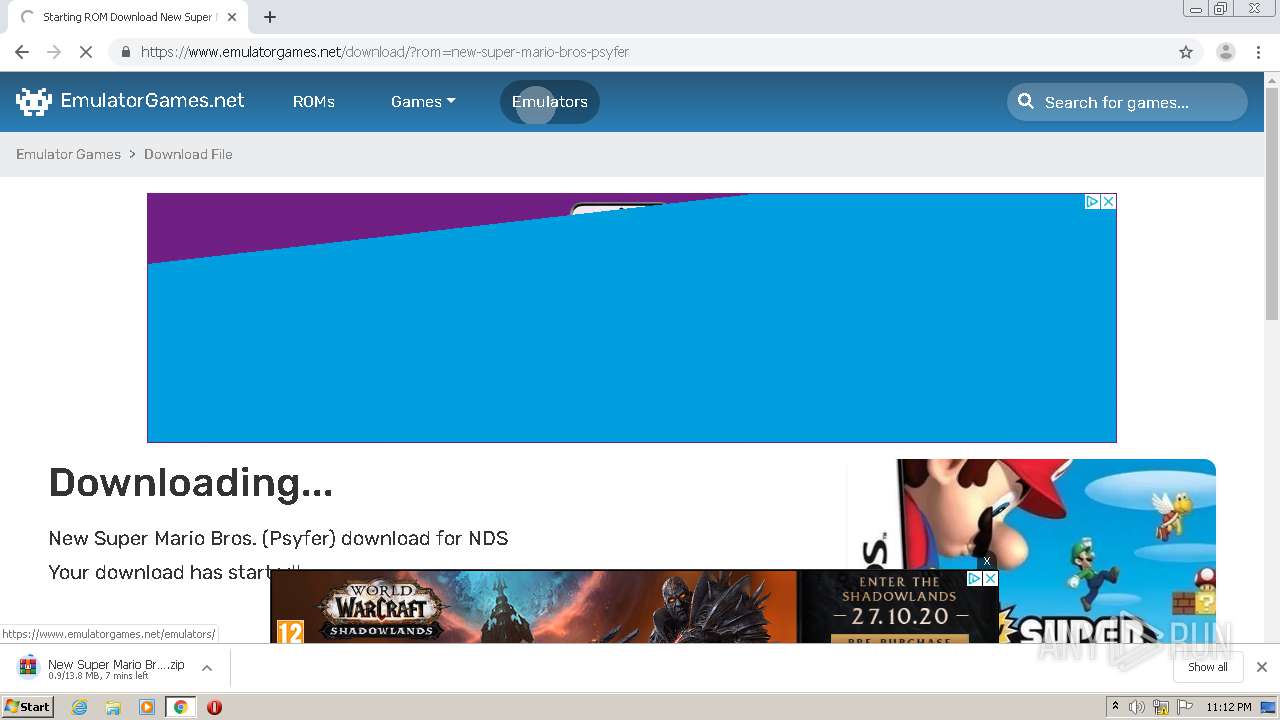
Task: Click the network tray icon
Action: (x=1161, y=707)
